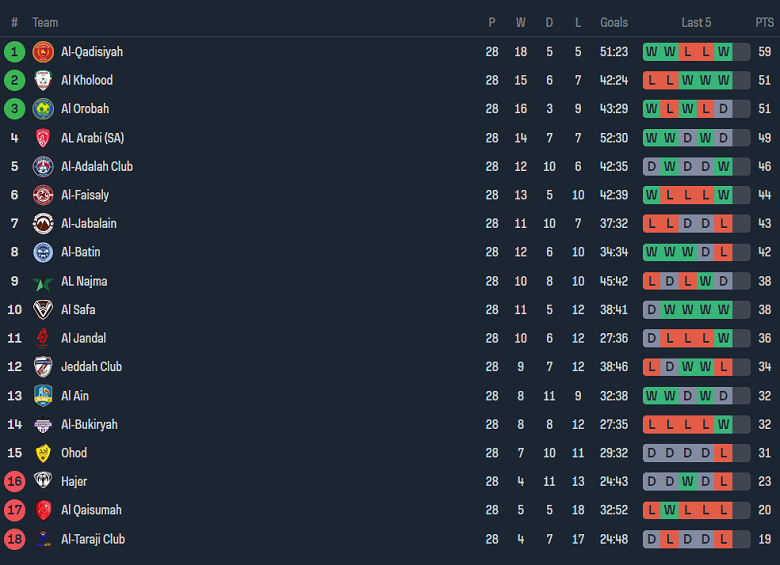
Task: Sort table by the PTS column header
Action: [764, 22]
